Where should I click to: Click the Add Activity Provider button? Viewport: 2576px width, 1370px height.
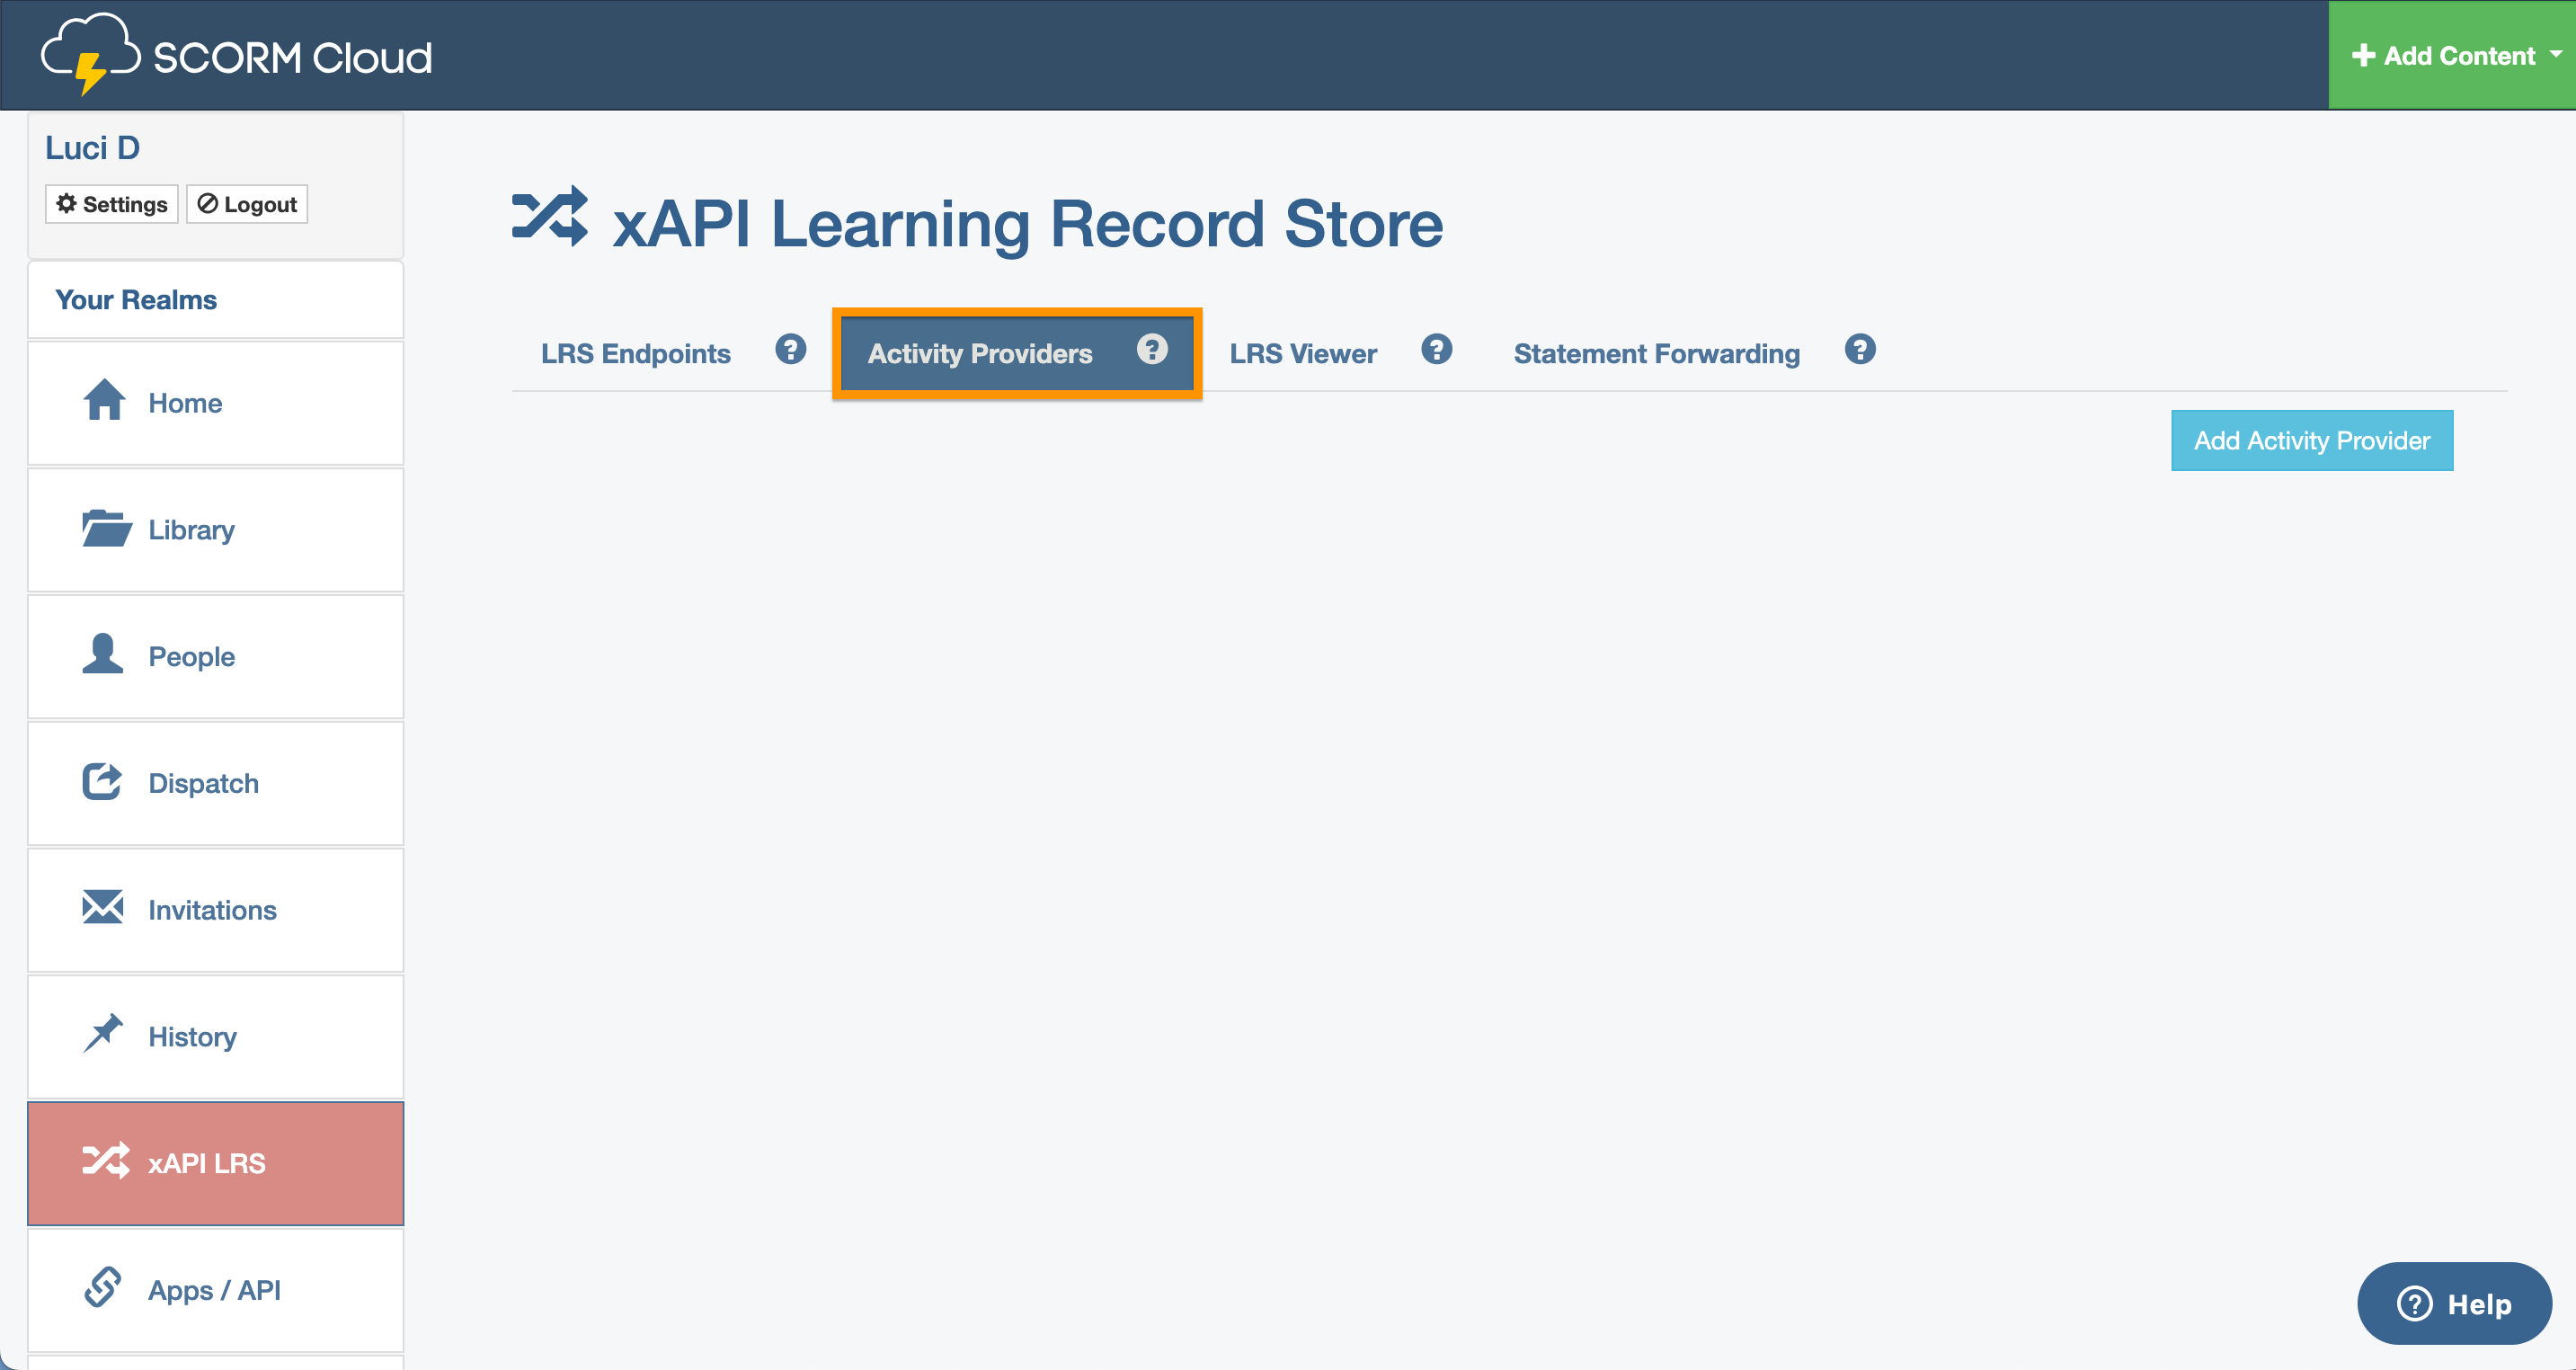(2311, 440)
